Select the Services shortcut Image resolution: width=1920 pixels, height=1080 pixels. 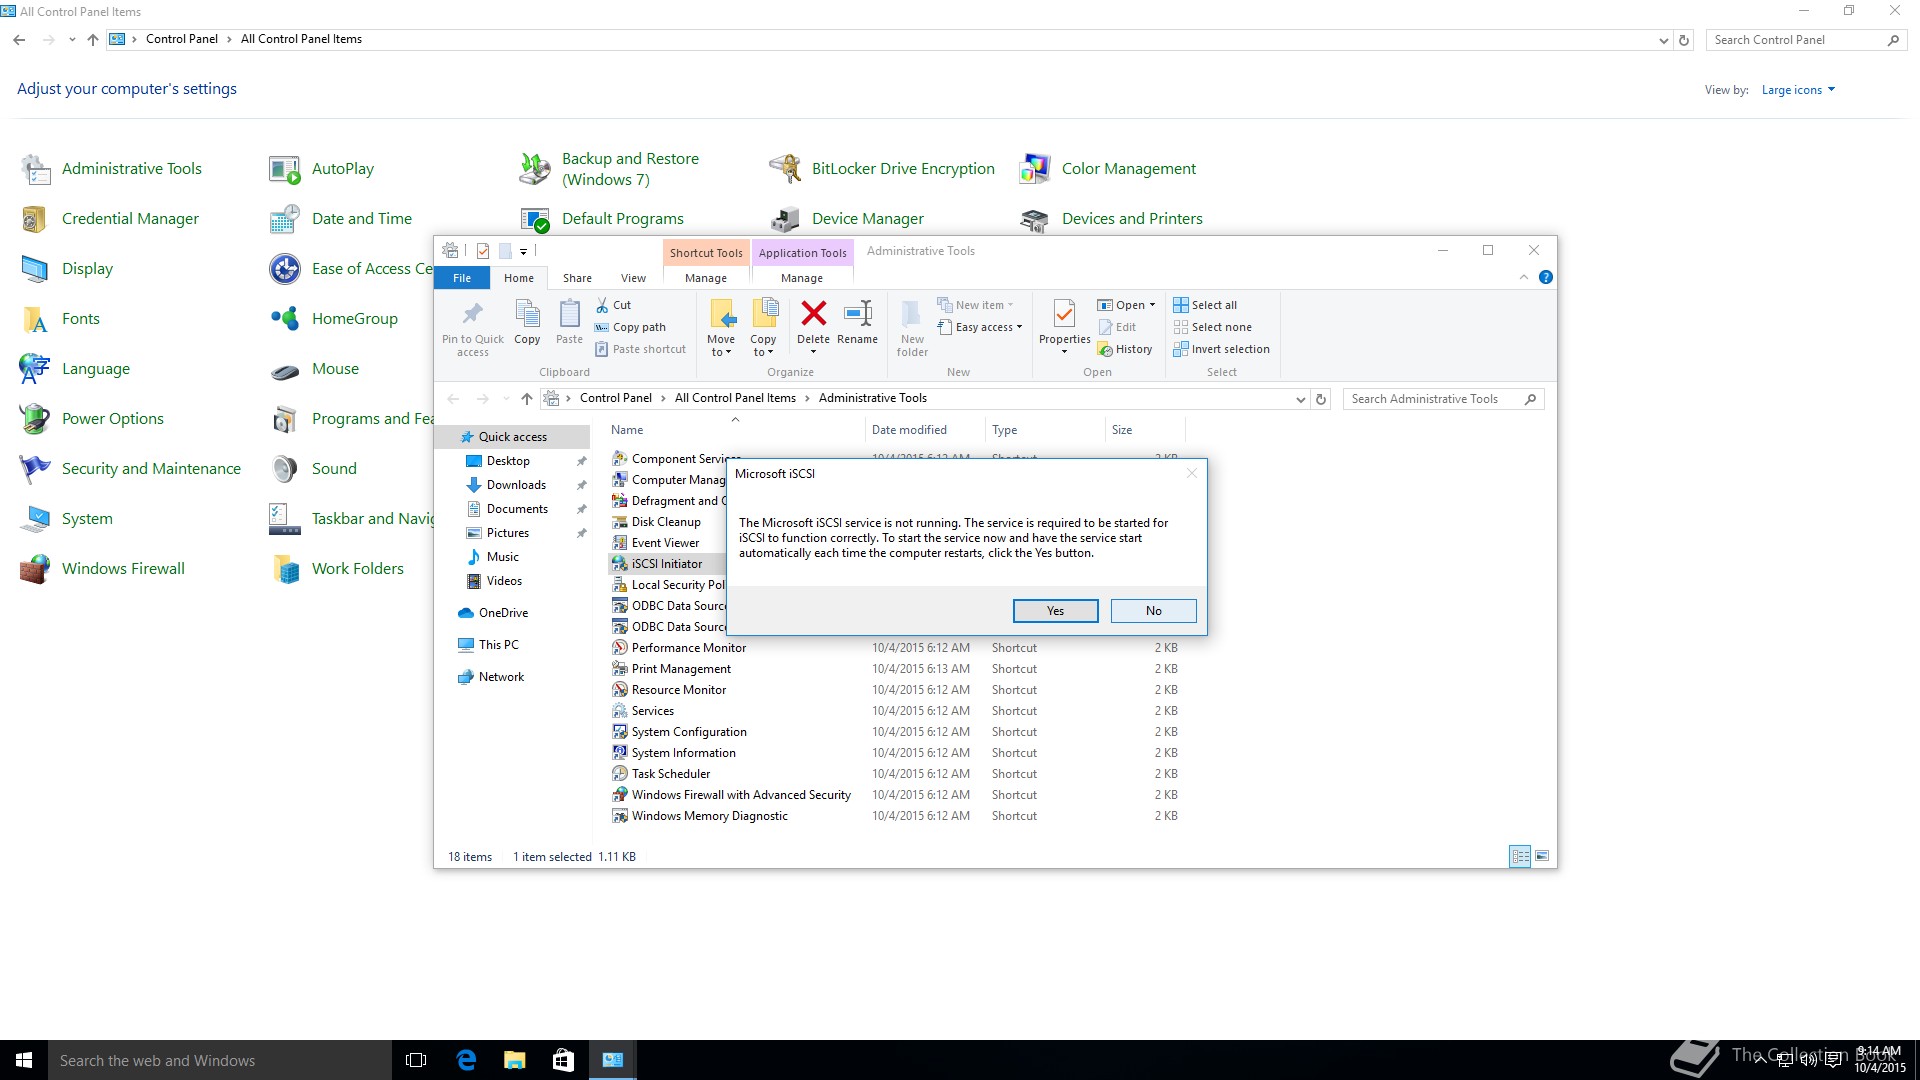click(x=653, y=711)
